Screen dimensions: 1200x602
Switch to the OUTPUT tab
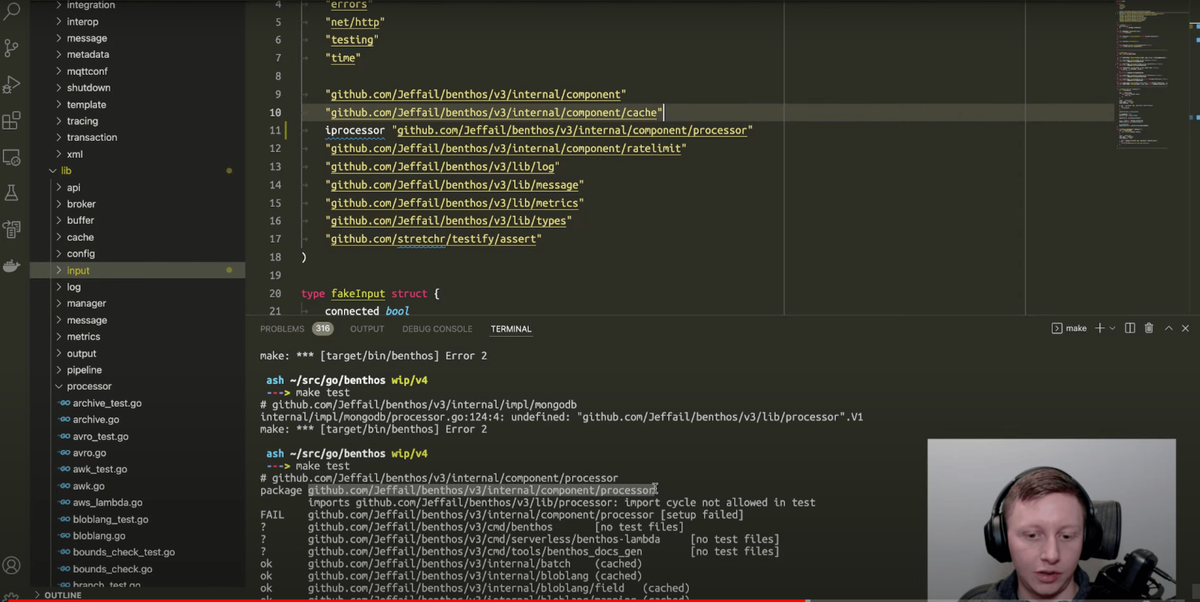366,328
